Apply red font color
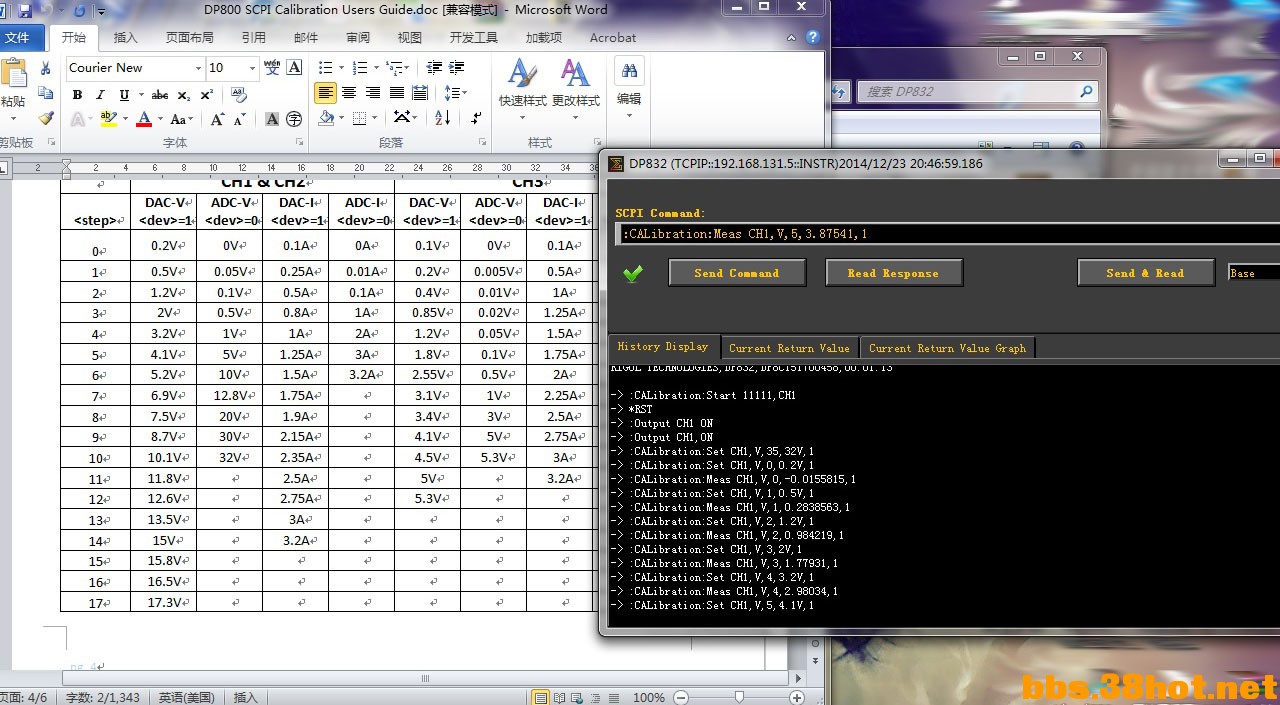Viewport: 1280px width, 705px height. point(143,119)
